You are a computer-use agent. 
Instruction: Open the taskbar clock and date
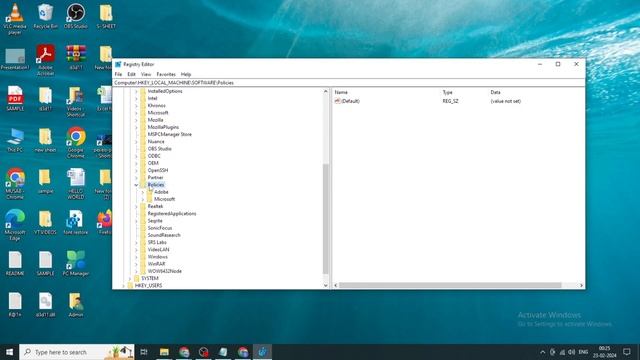(x=604, y=352)
